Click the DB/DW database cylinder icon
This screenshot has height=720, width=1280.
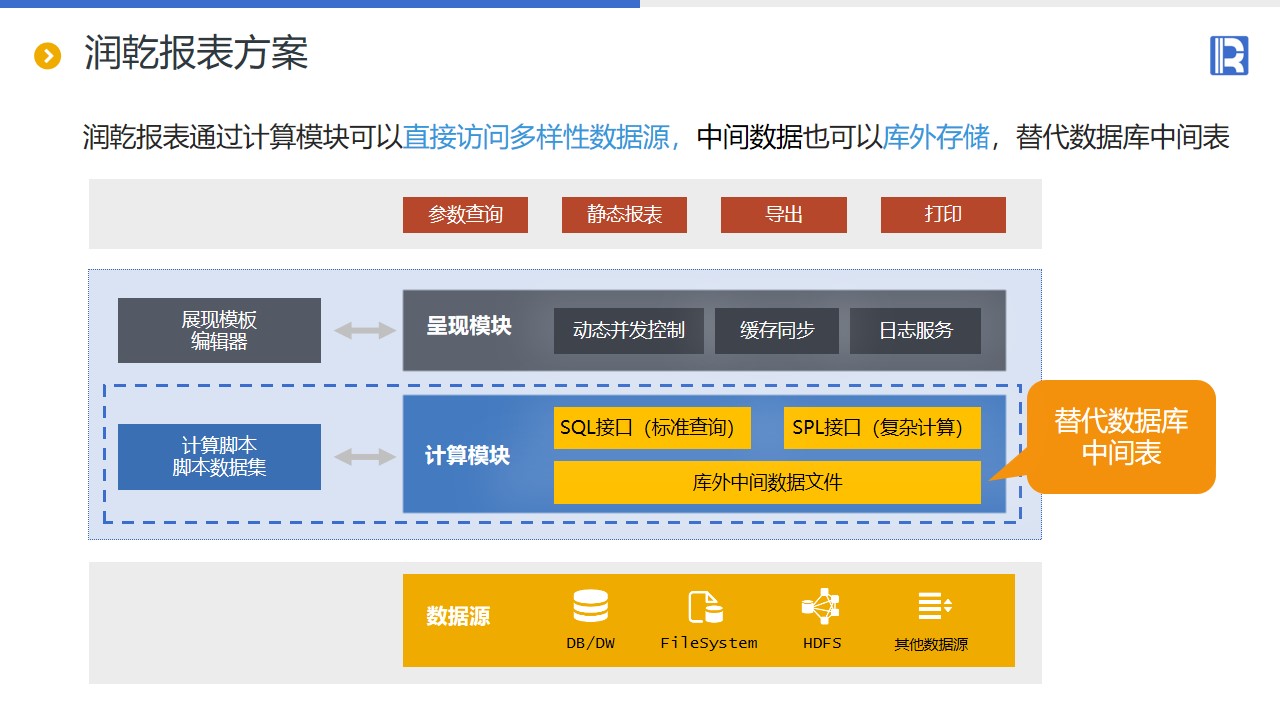(590, 606)
